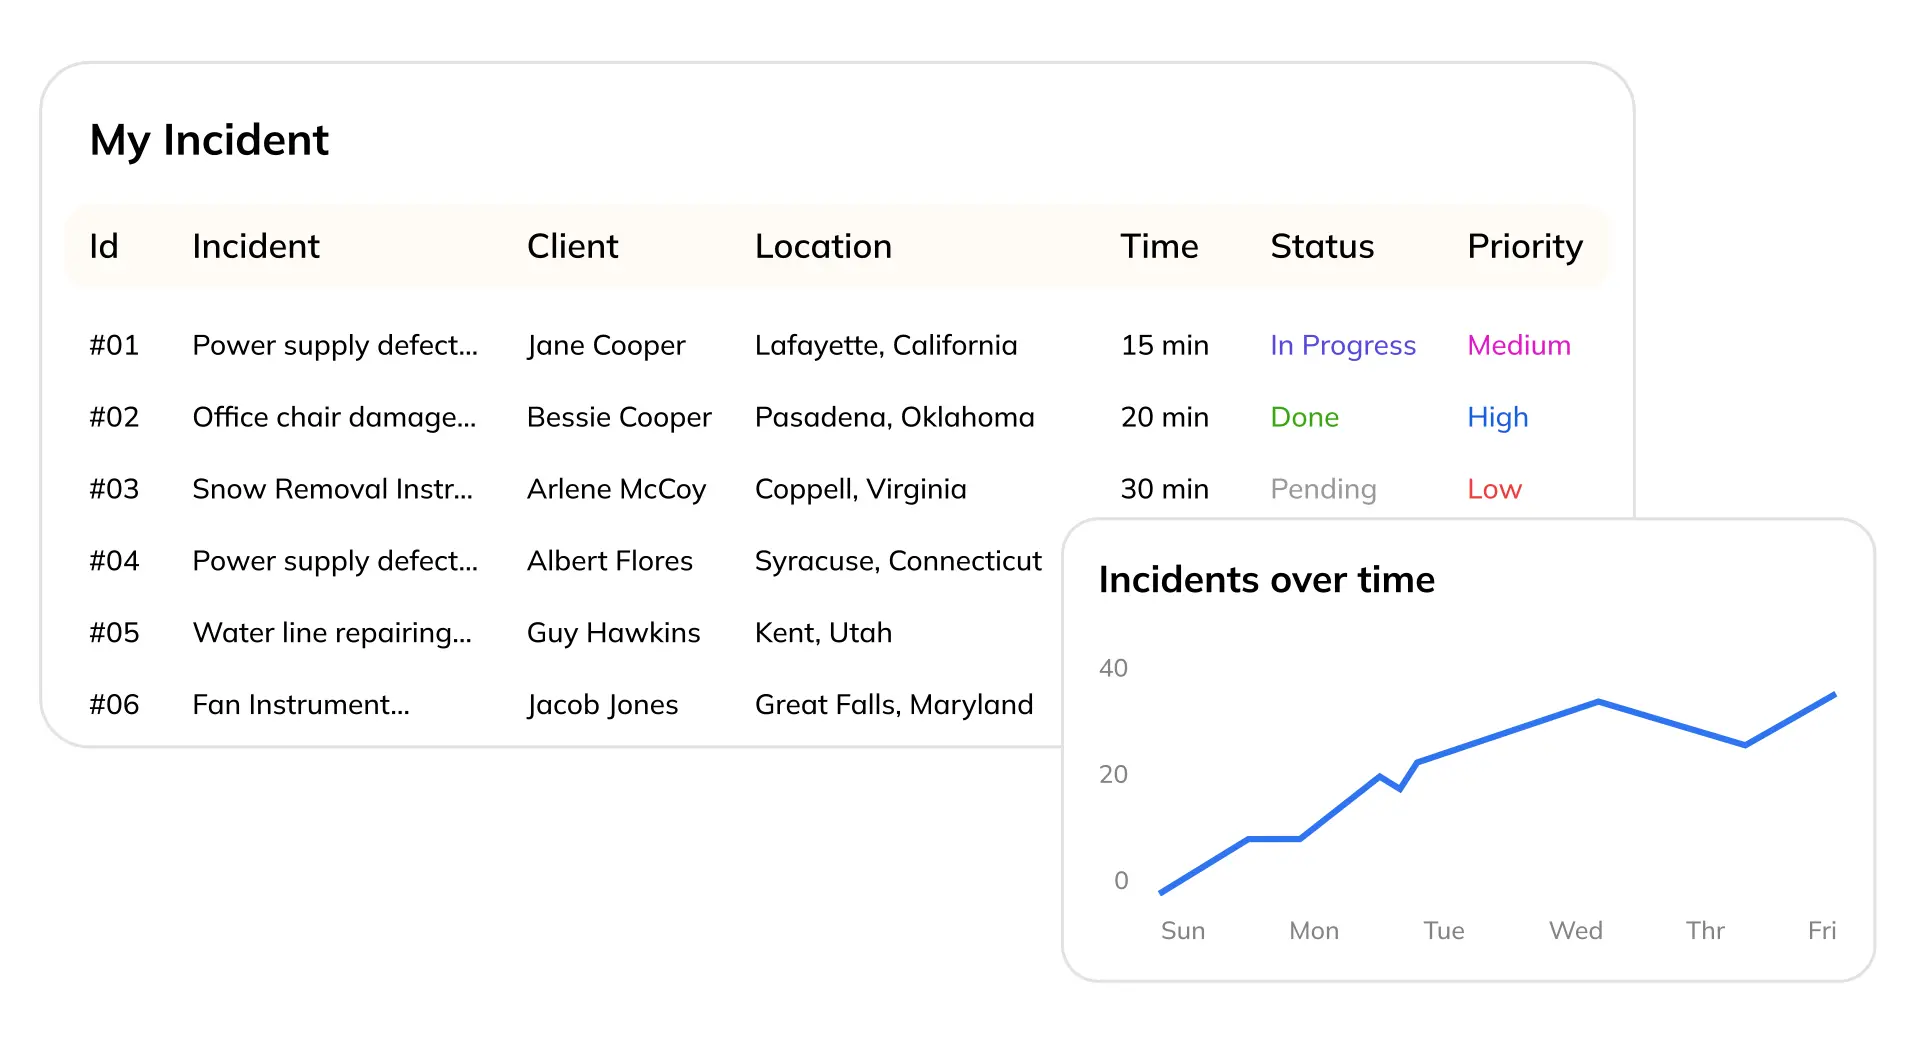Open the Snow Removal Instr... incident
This screenshot has width=1915, height=1043.
[x=332, y=489]
